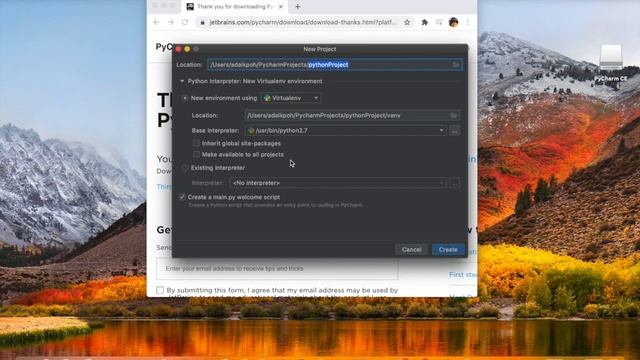Close the Chrome tab
The image size is (640, 360).
pyautogui.click(x=281, y=7)
